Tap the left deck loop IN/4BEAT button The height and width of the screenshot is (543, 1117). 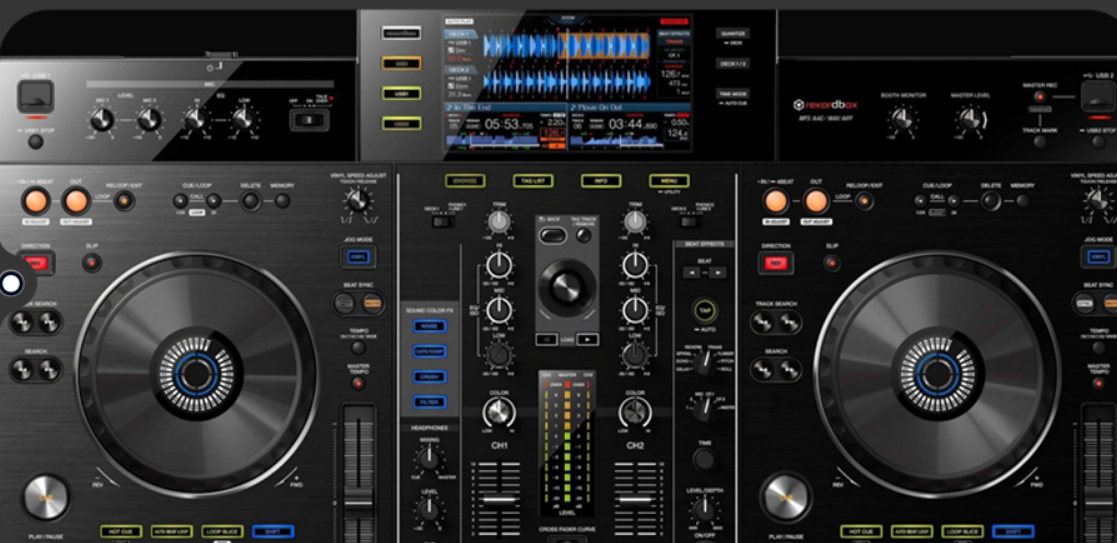pos(34,202)
